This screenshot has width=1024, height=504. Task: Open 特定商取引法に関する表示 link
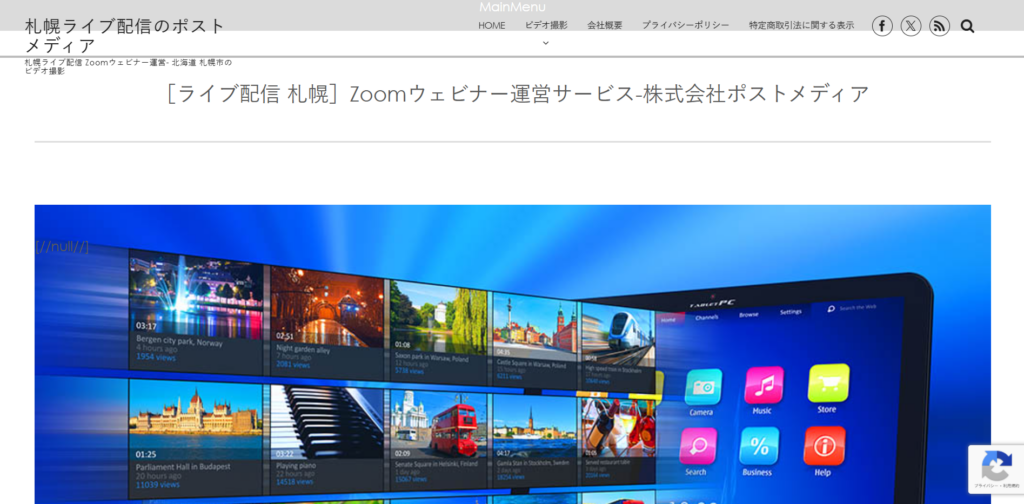(801, 25)
